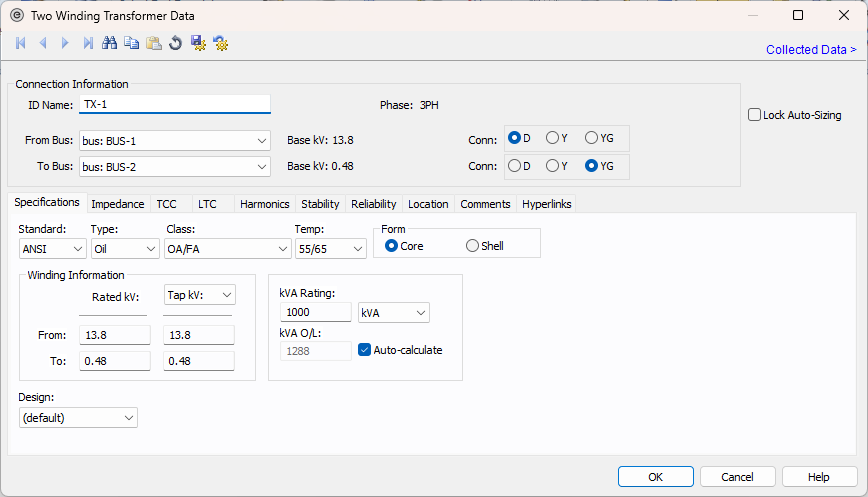Select Shell form radio button
The height and width of the screenshot is (497, 868).
coord(472,246)
